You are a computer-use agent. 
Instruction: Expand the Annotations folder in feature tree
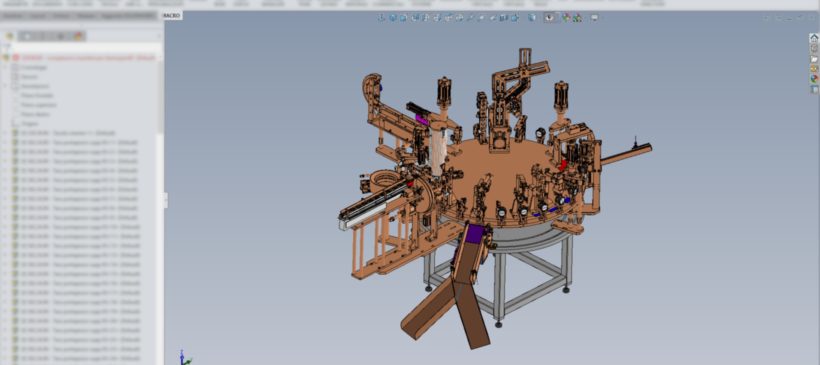[x=5, y=86]
